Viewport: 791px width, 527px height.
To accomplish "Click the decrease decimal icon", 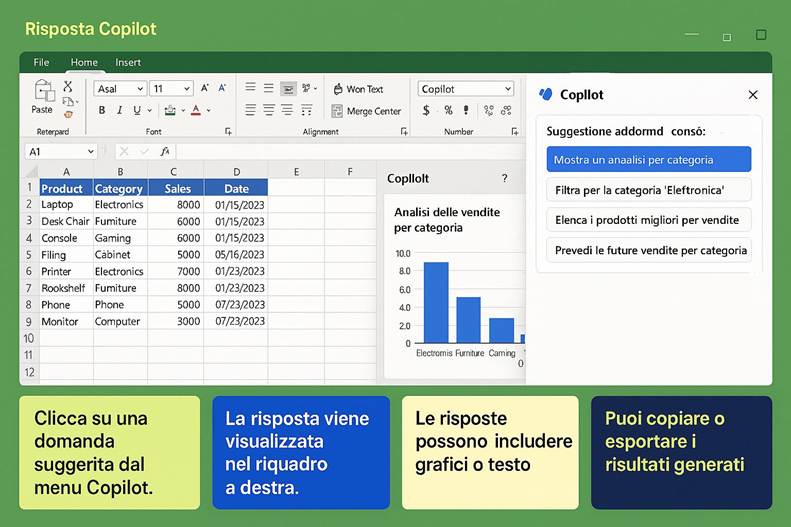I will coord(506,110).
